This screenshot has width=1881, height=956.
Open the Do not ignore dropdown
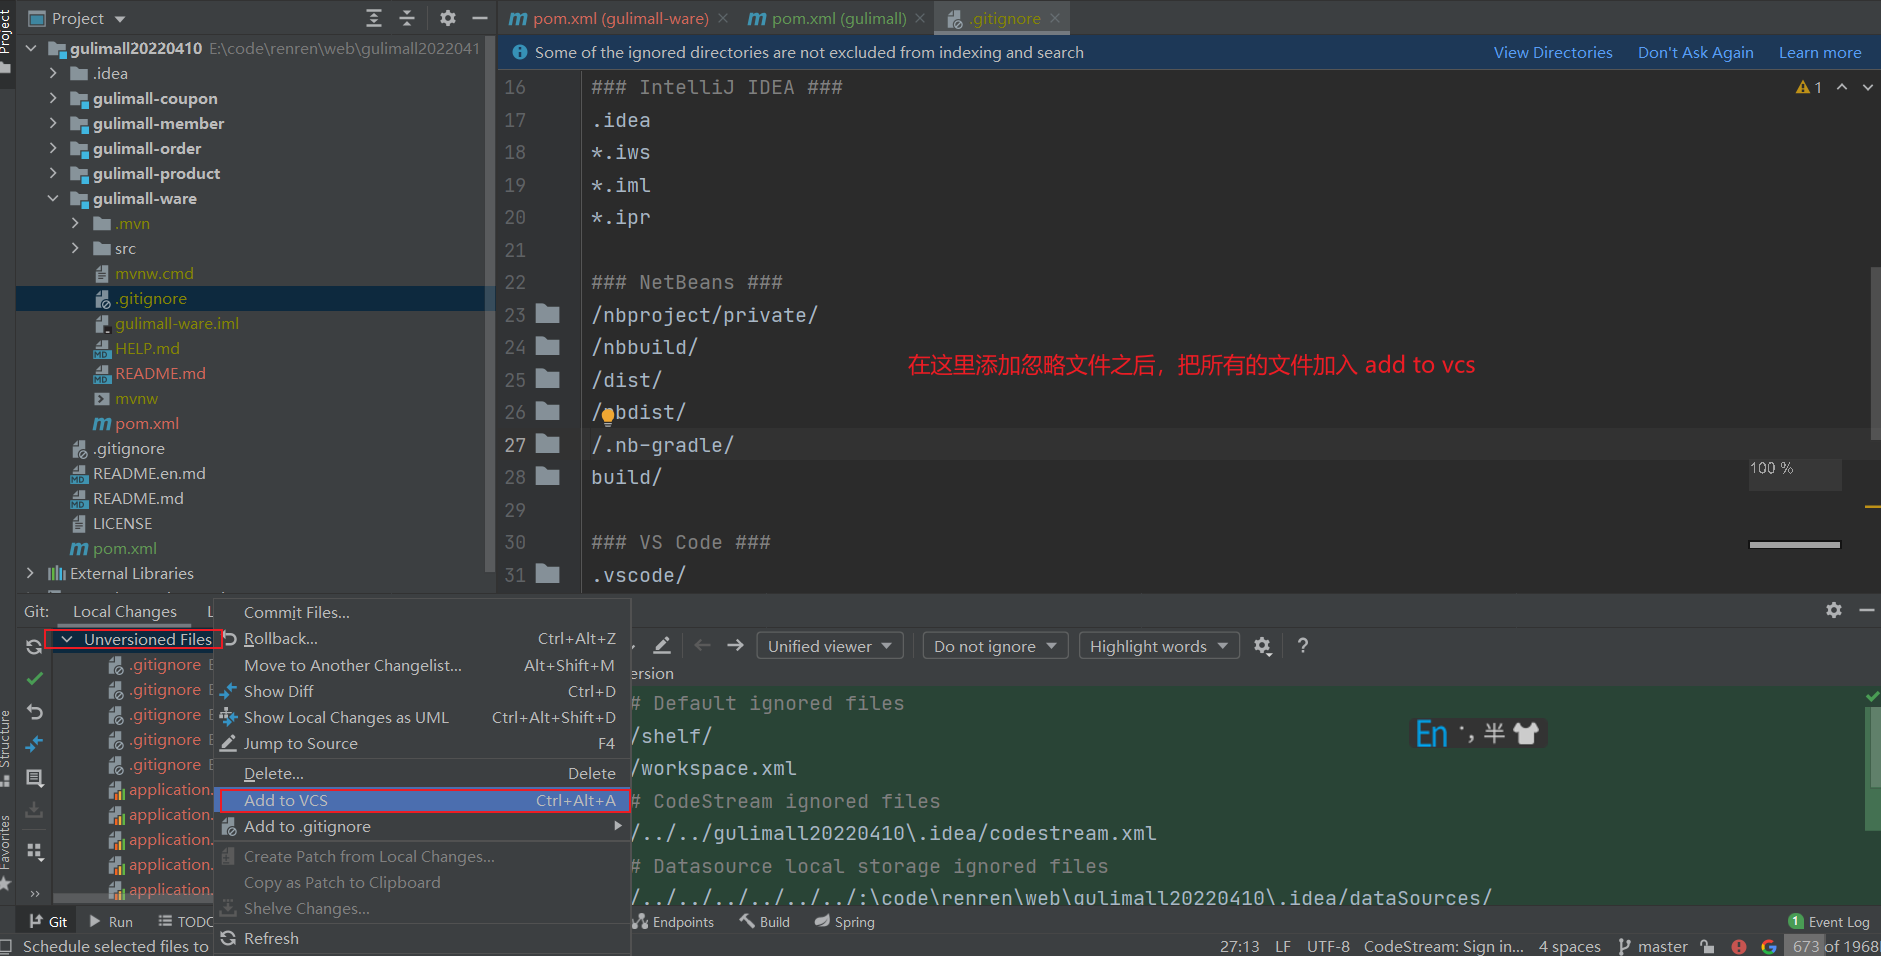click(x=995, y=646)
